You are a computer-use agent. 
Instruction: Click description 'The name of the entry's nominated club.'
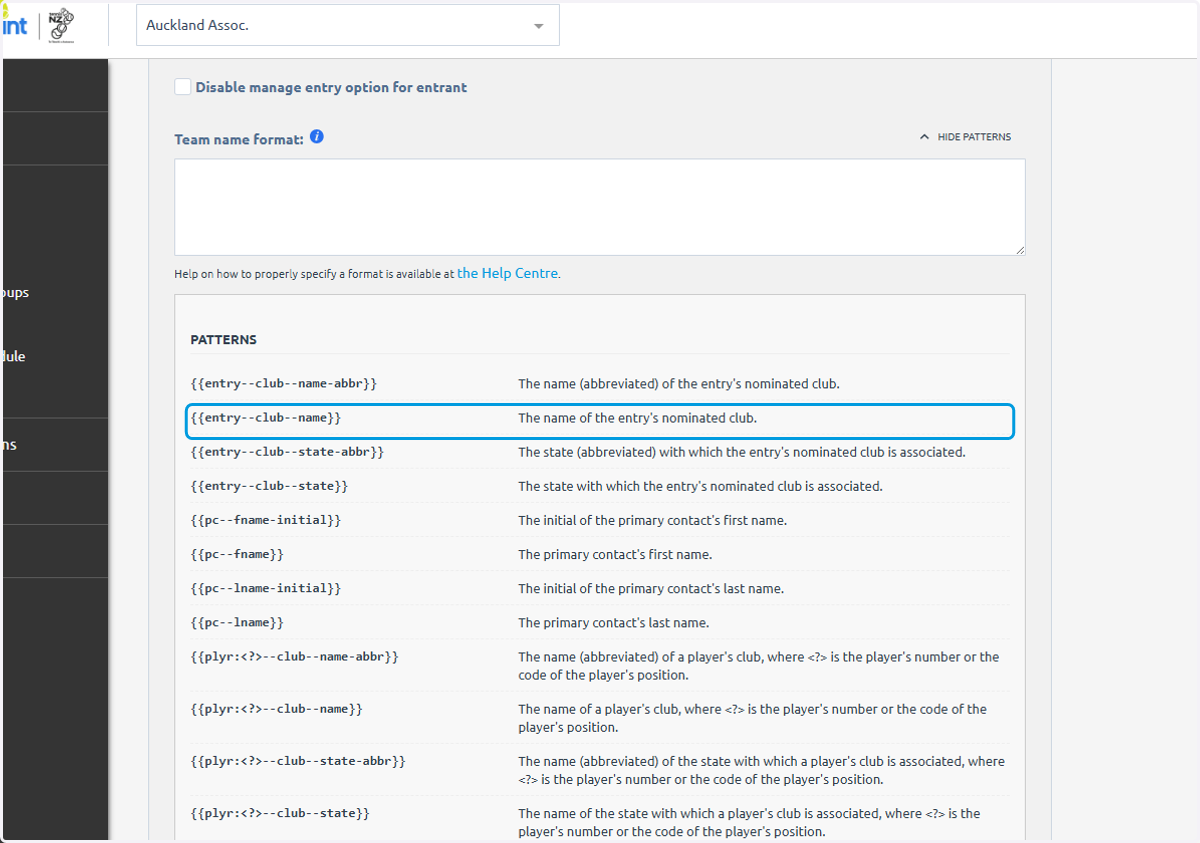(637, 418)
